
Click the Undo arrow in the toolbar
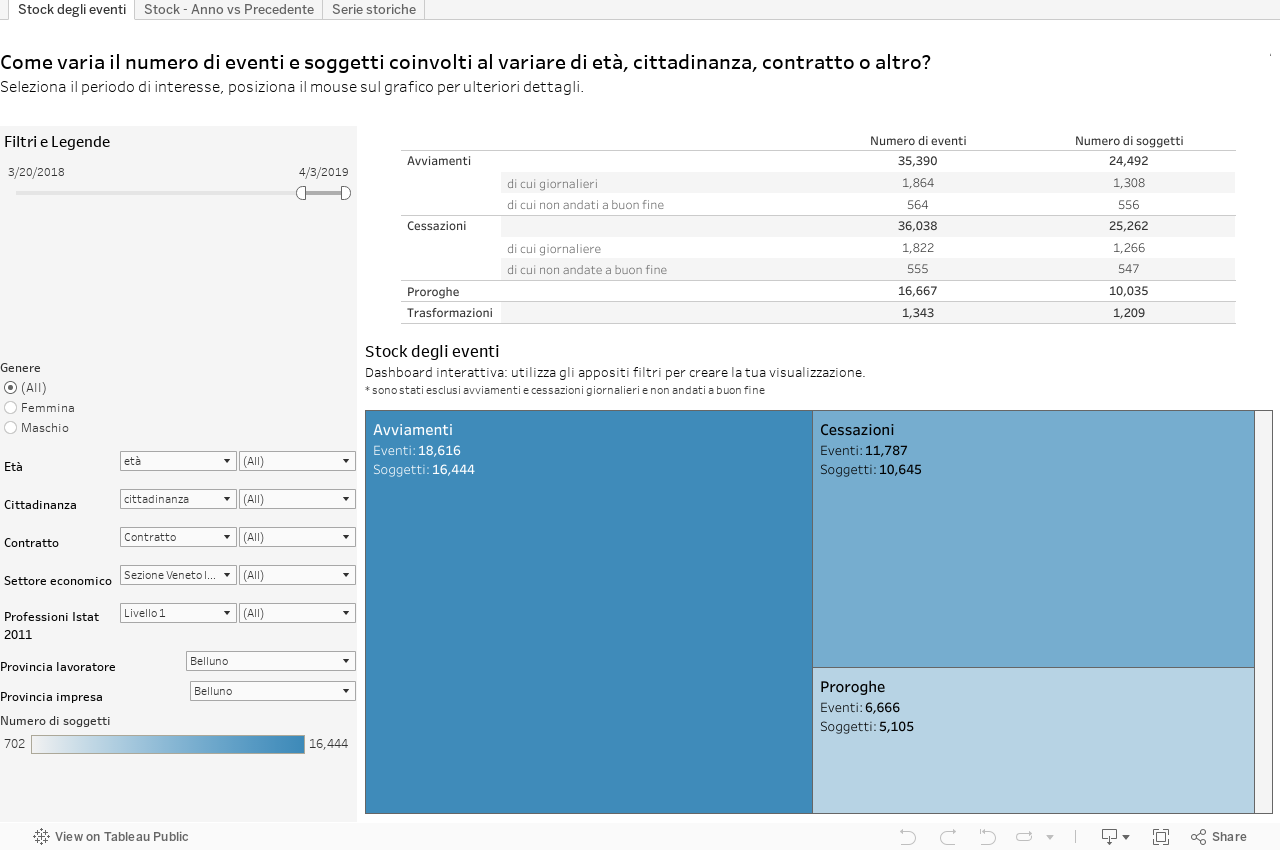(907, 837)
